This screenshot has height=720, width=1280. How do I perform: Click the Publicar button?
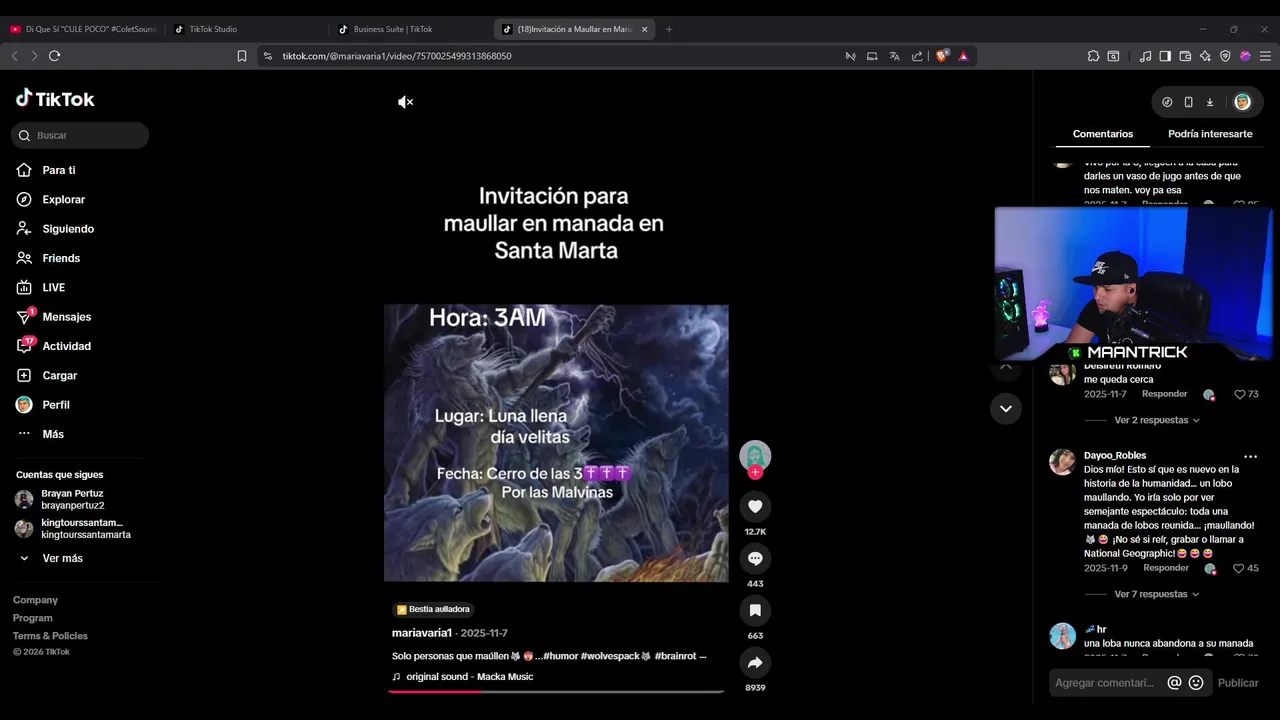click(1238, 683)
